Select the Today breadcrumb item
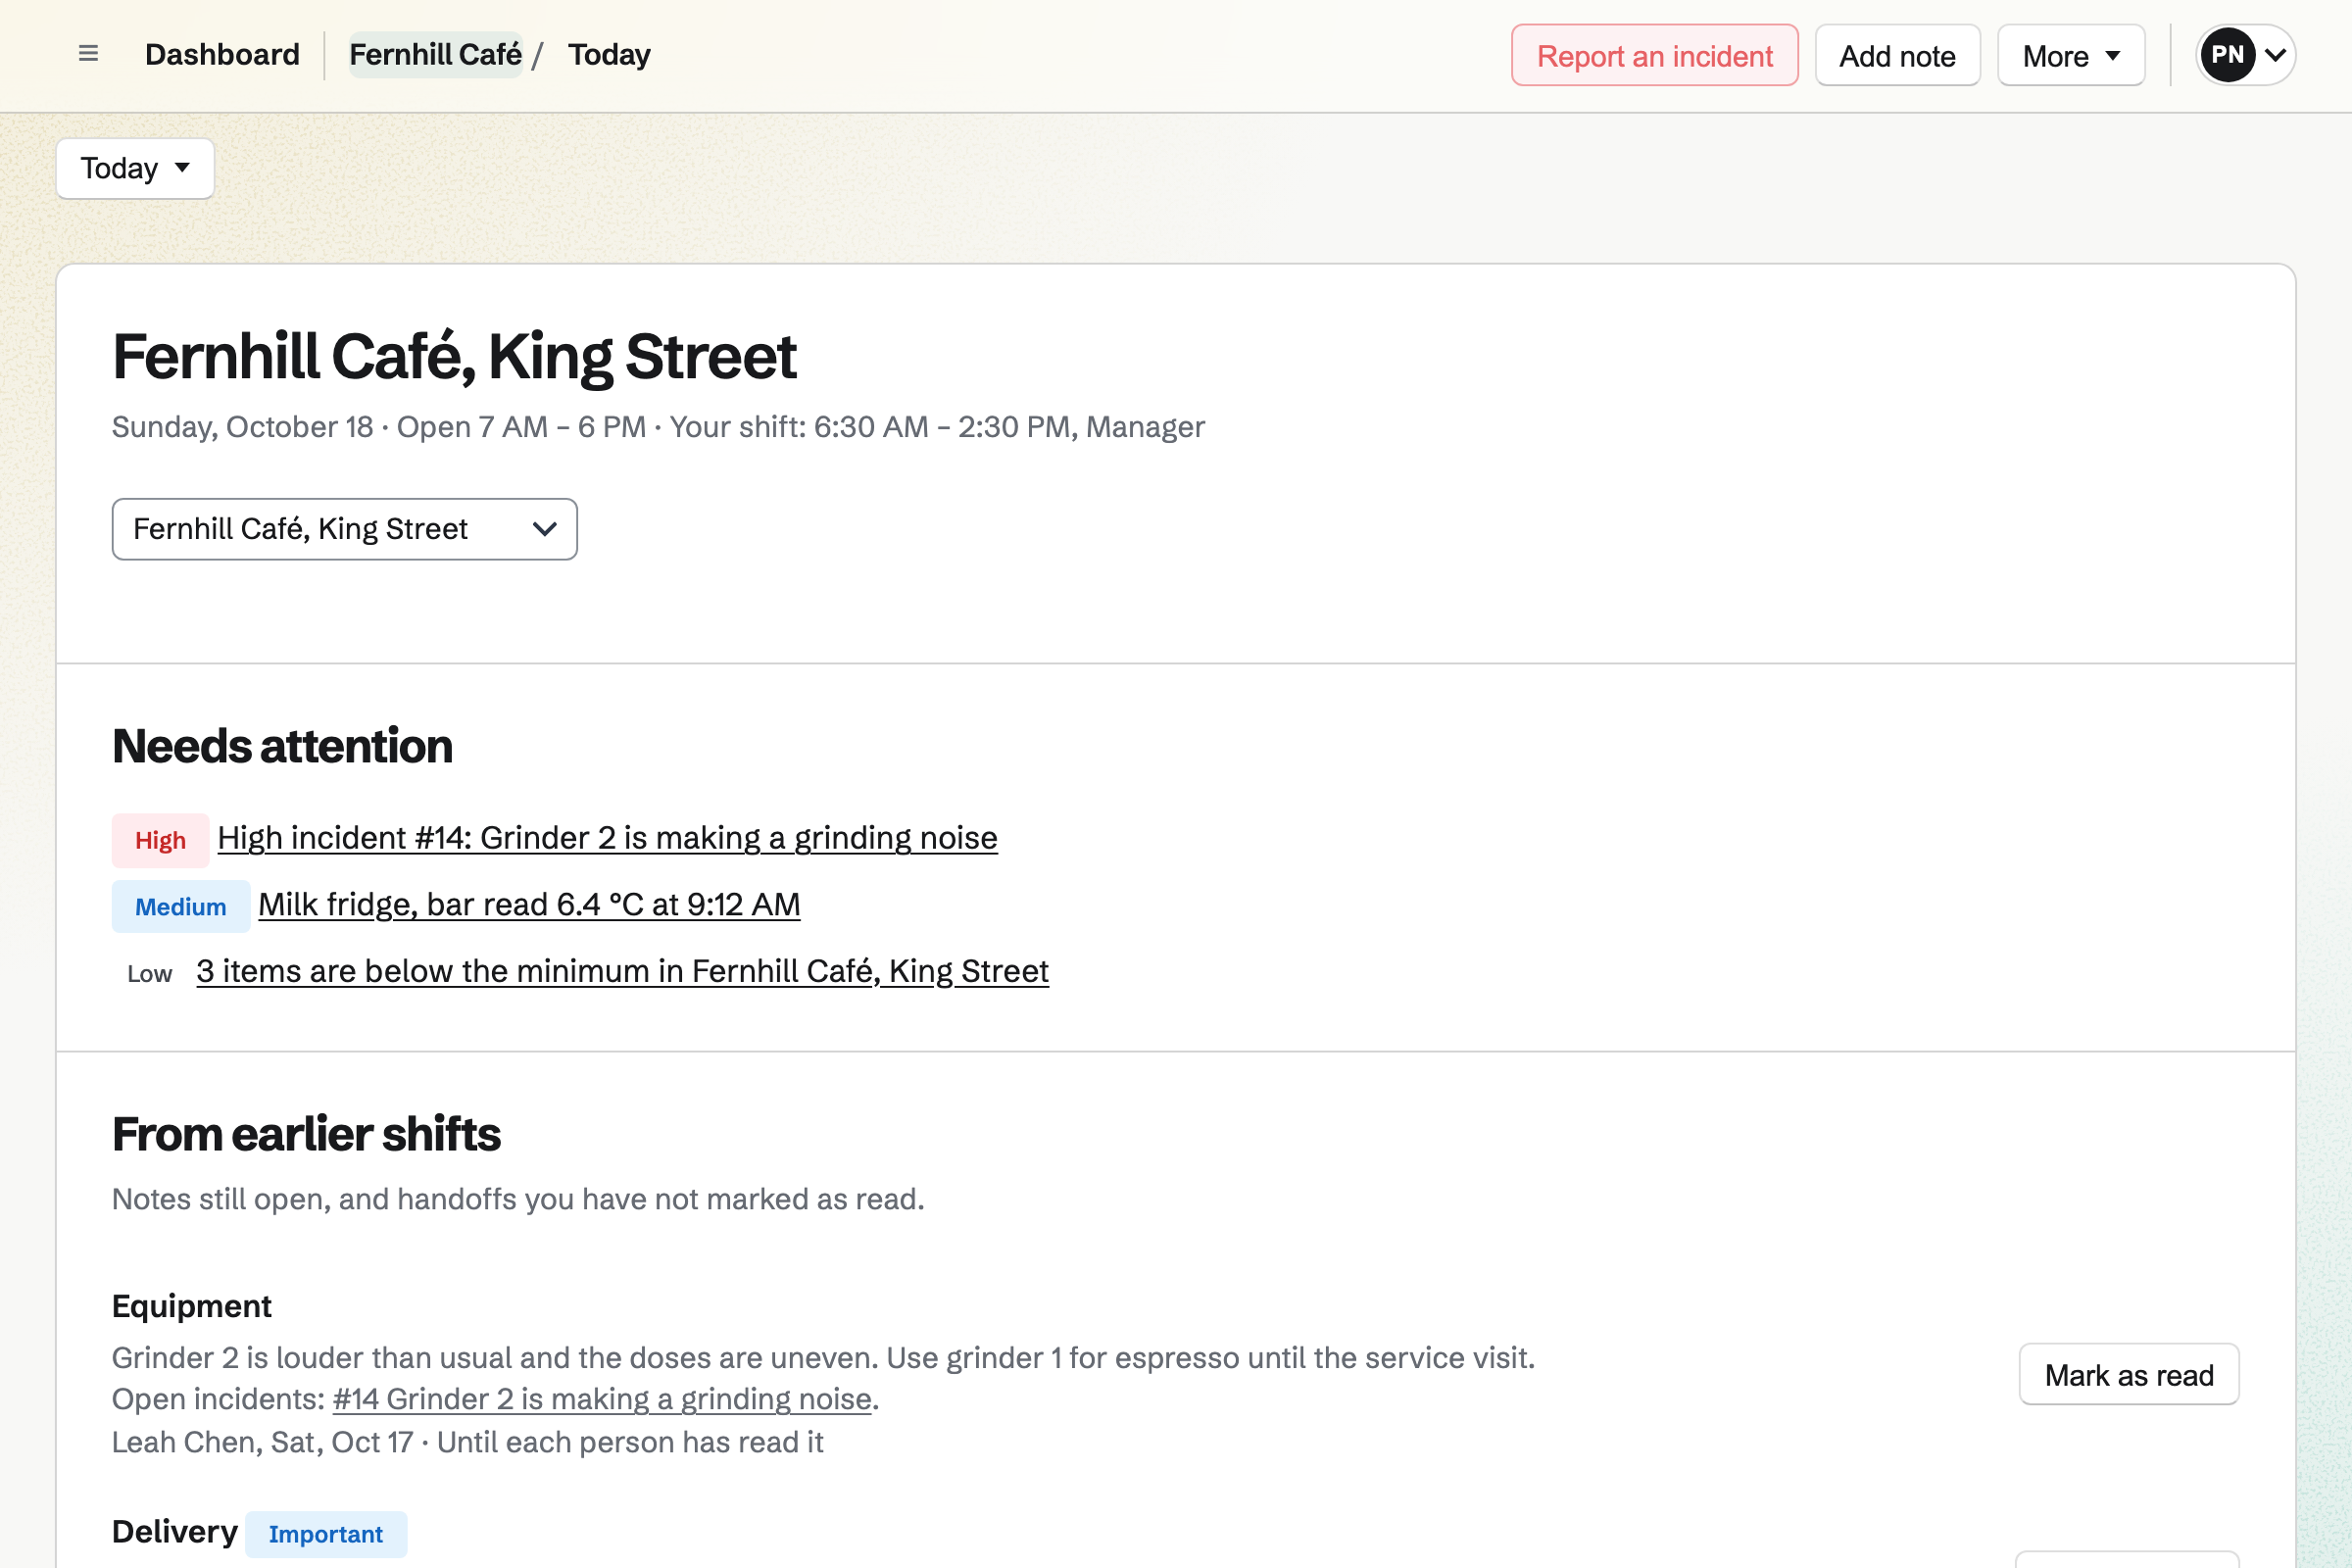The width and height of the screenshot is (2352, 1568). click(609, 55)
